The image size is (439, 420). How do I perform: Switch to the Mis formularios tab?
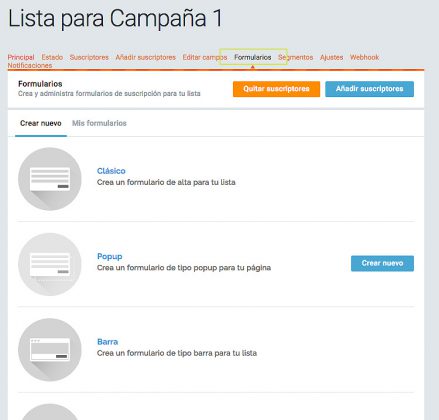99,123
